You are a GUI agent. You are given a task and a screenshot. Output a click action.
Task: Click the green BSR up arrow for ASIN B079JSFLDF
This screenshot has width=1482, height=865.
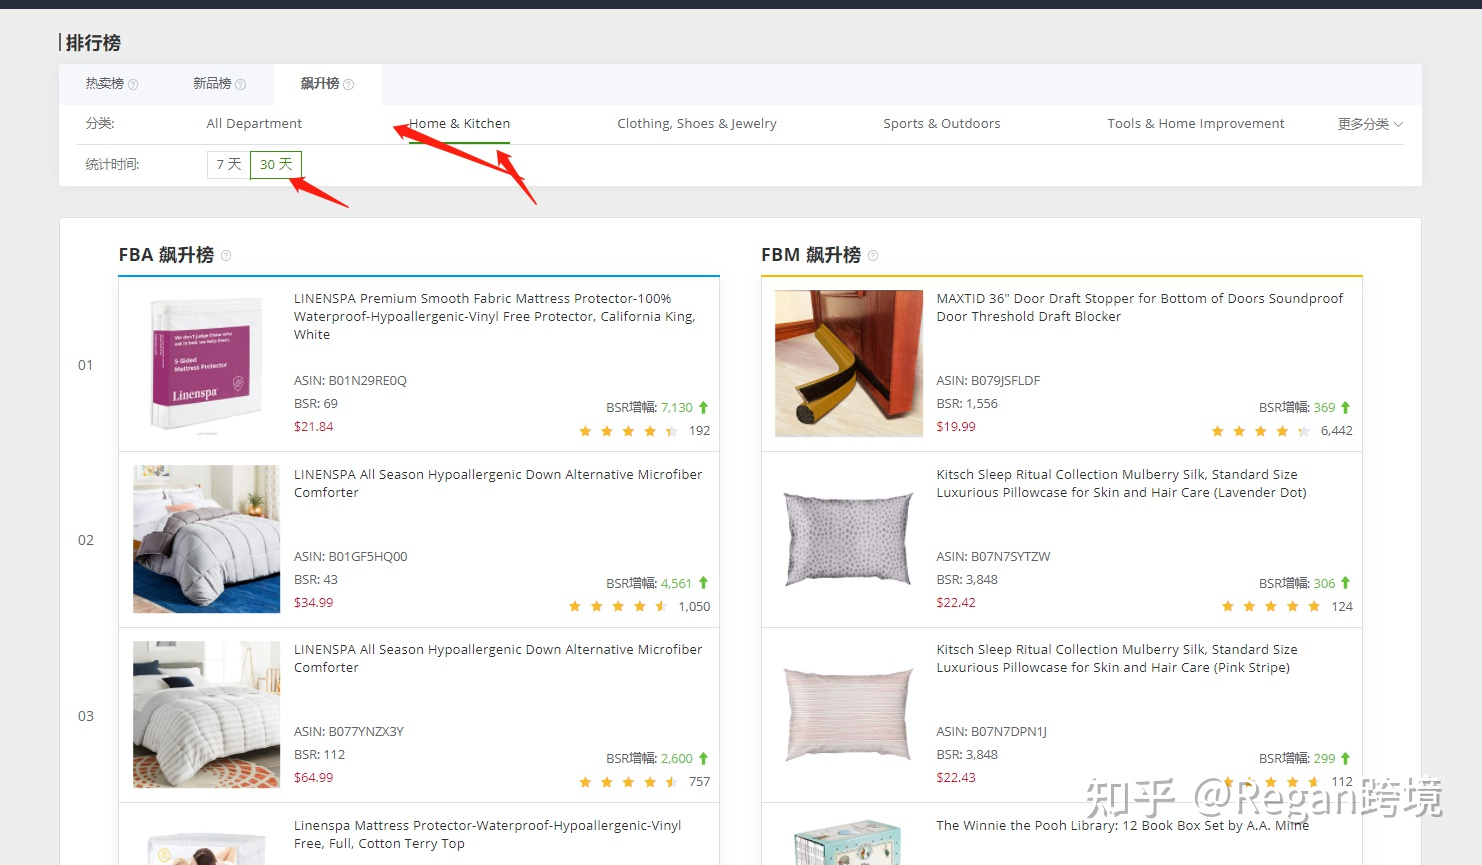[1345, 407]
